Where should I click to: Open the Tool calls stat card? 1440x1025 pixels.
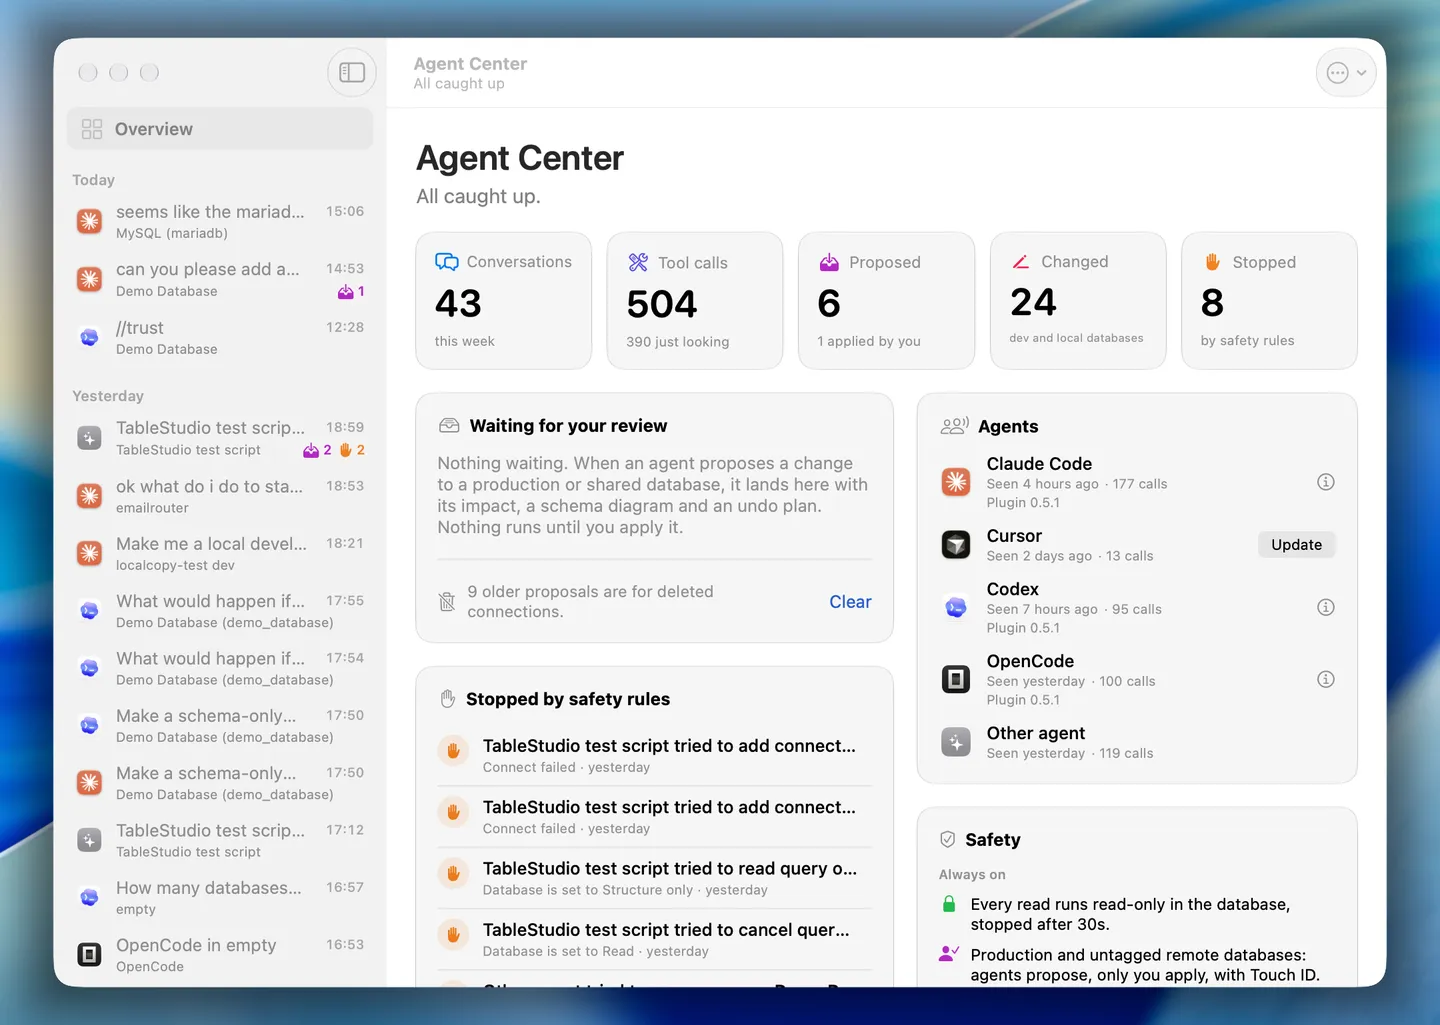point(695,301)
